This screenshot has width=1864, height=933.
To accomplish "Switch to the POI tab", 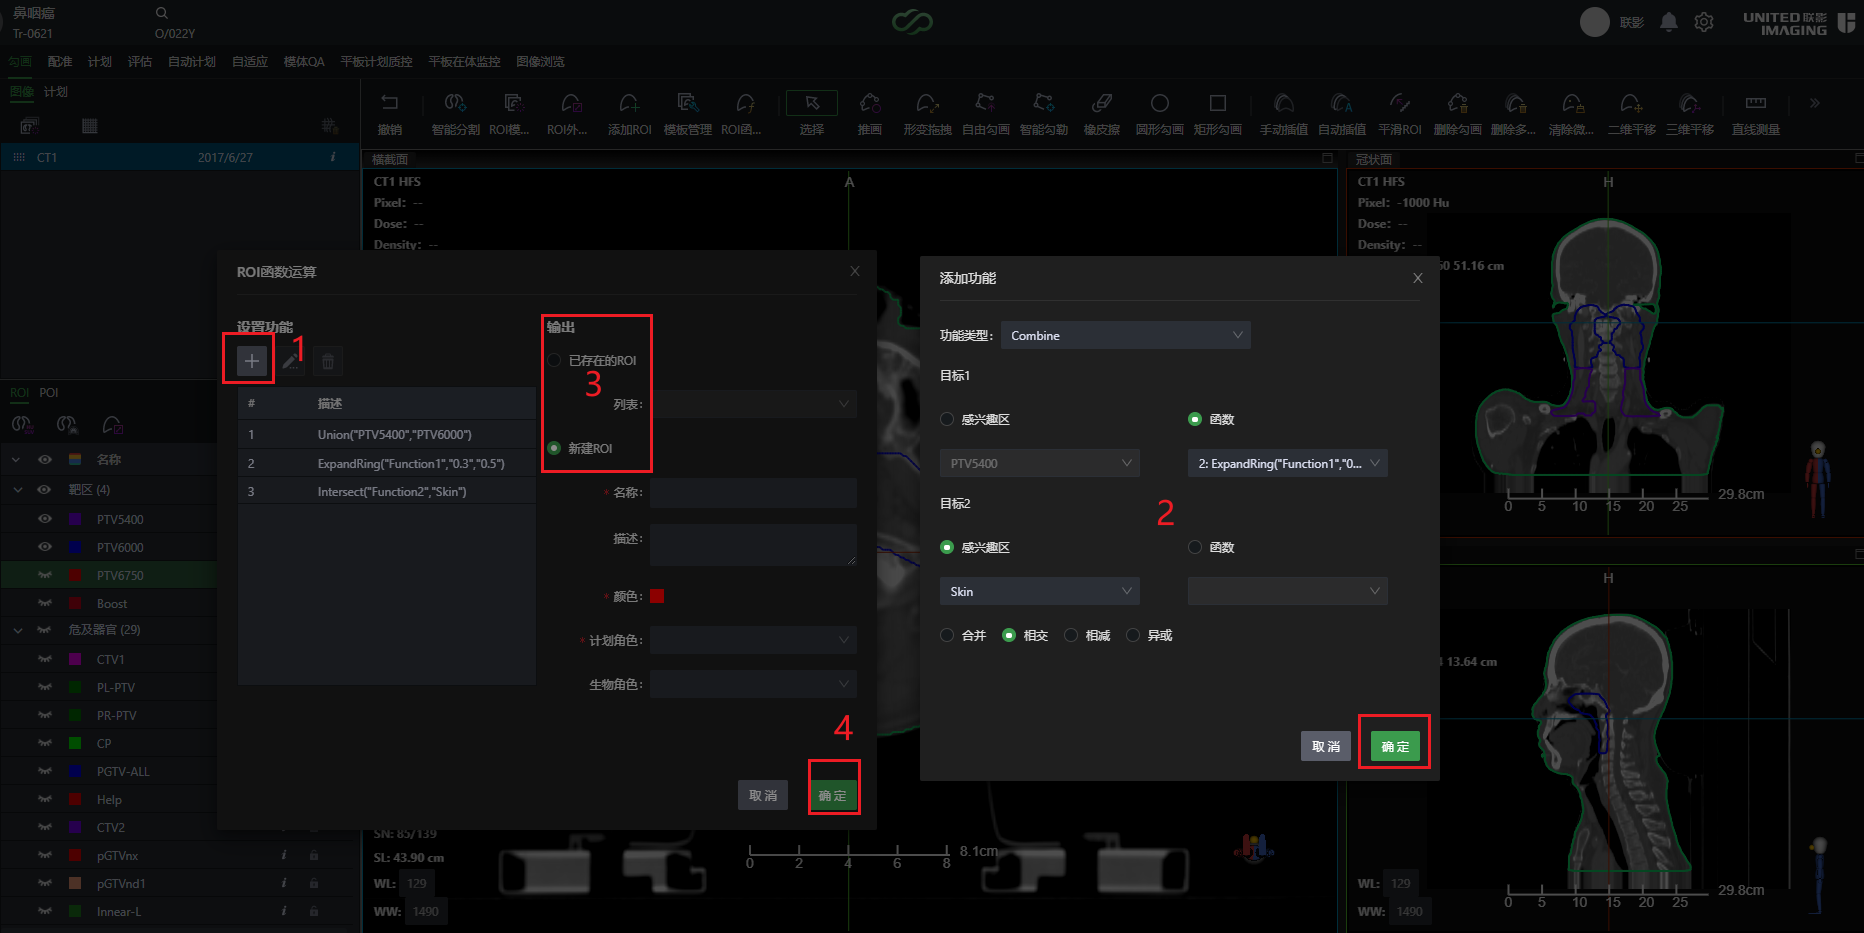I will (x=49, y=393).
